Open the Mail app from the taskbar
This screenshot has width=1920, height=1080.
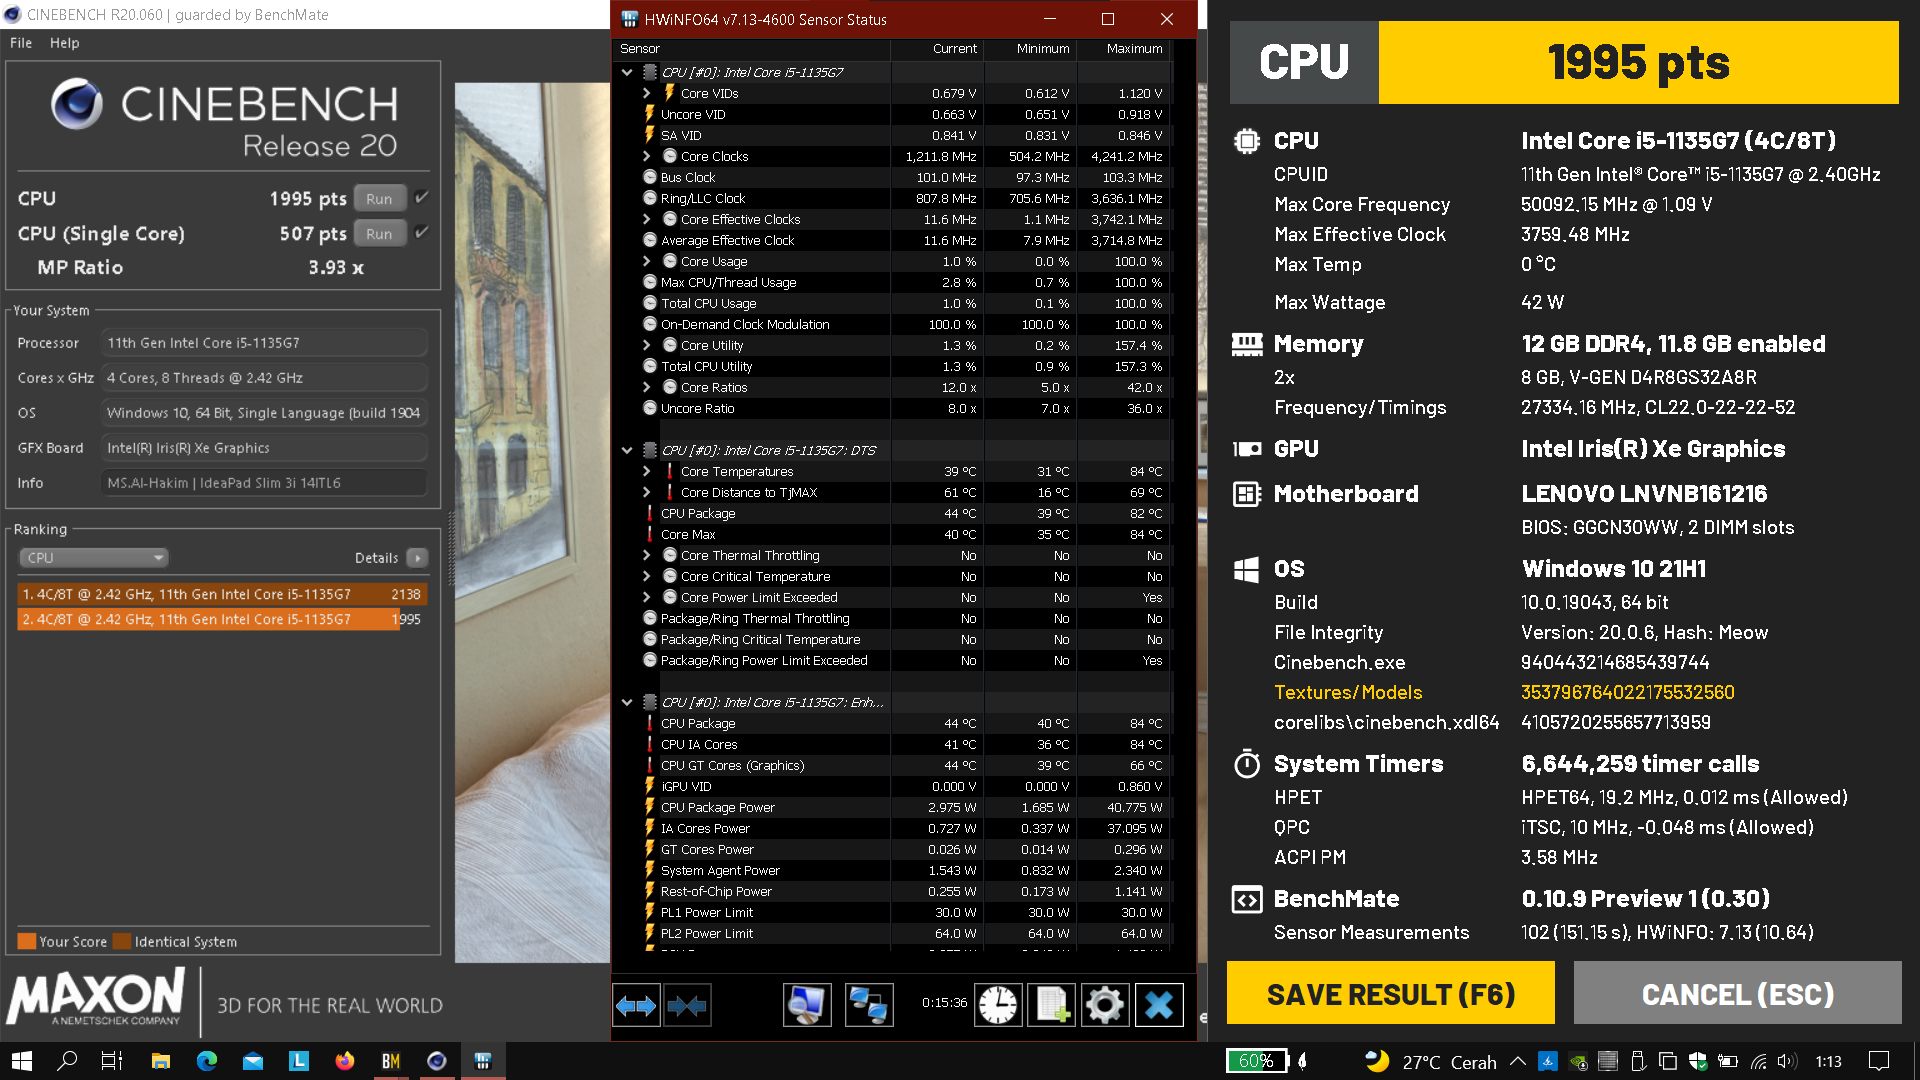coord(253,1061)
